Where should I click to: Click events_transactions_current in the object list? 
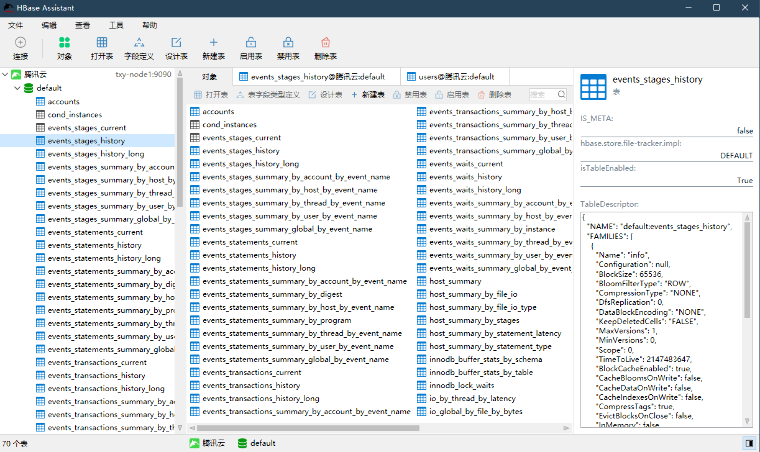pos(252,372)
